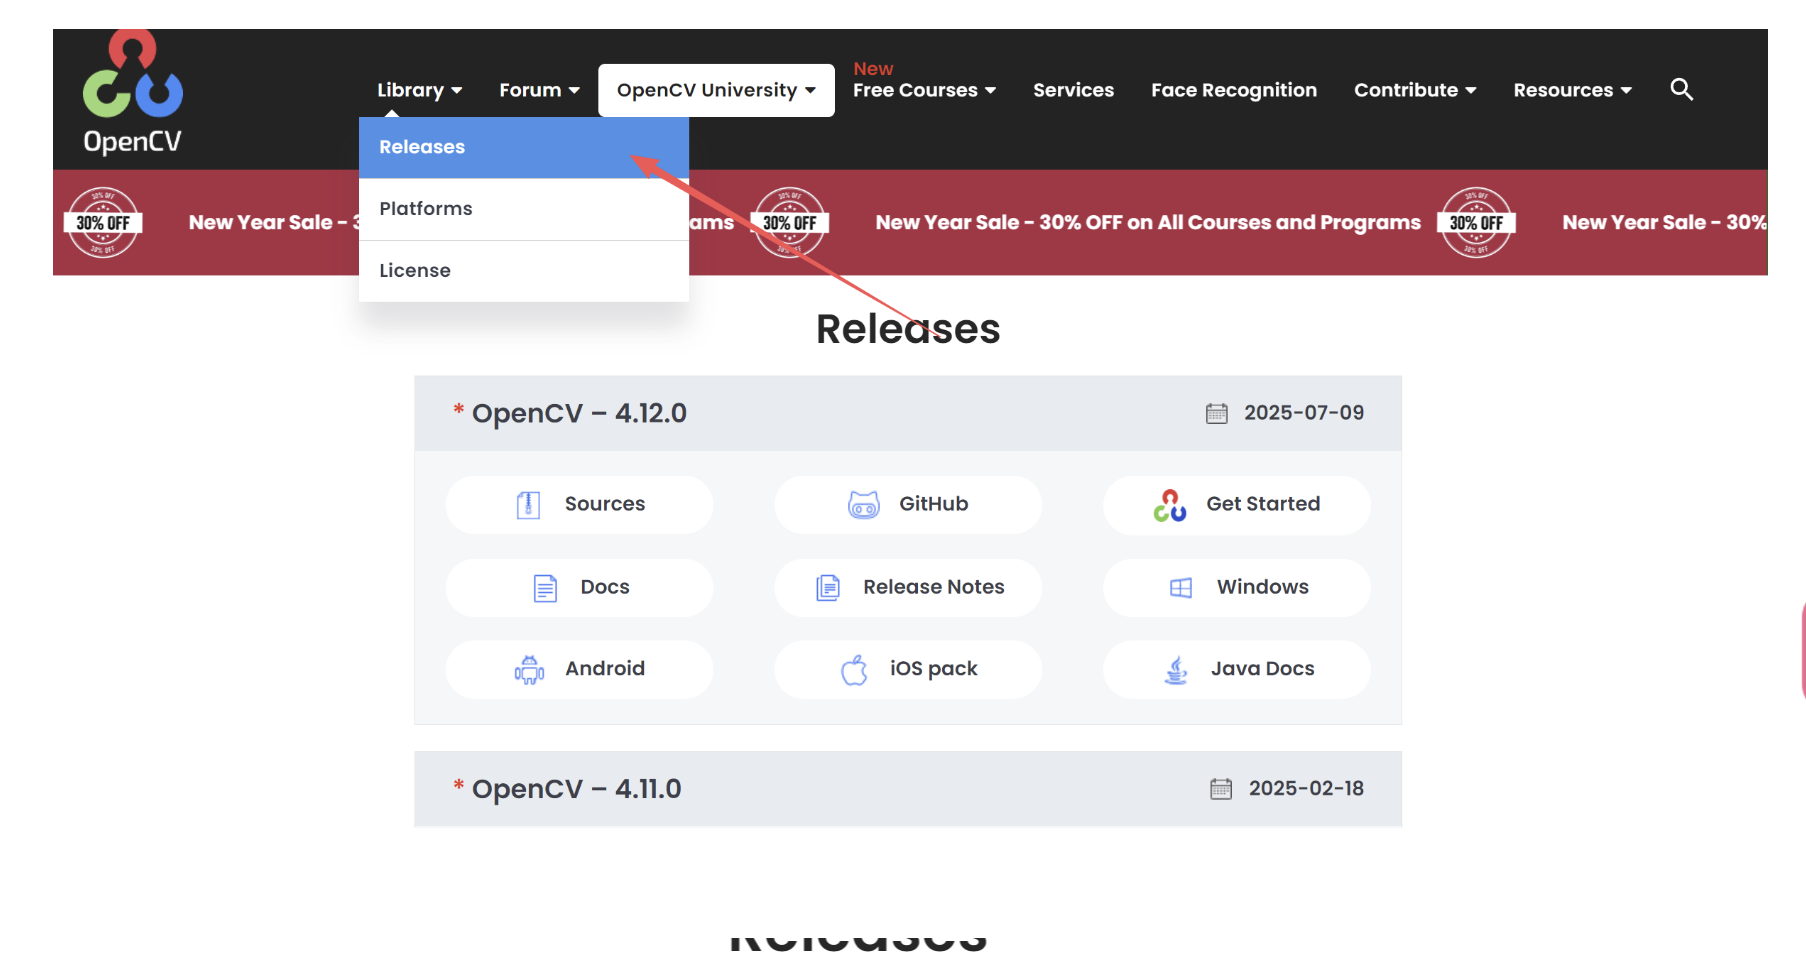This screenshot has width=1806, height=960.
Task: Download the Windows package button
Action: [1237, 588]
